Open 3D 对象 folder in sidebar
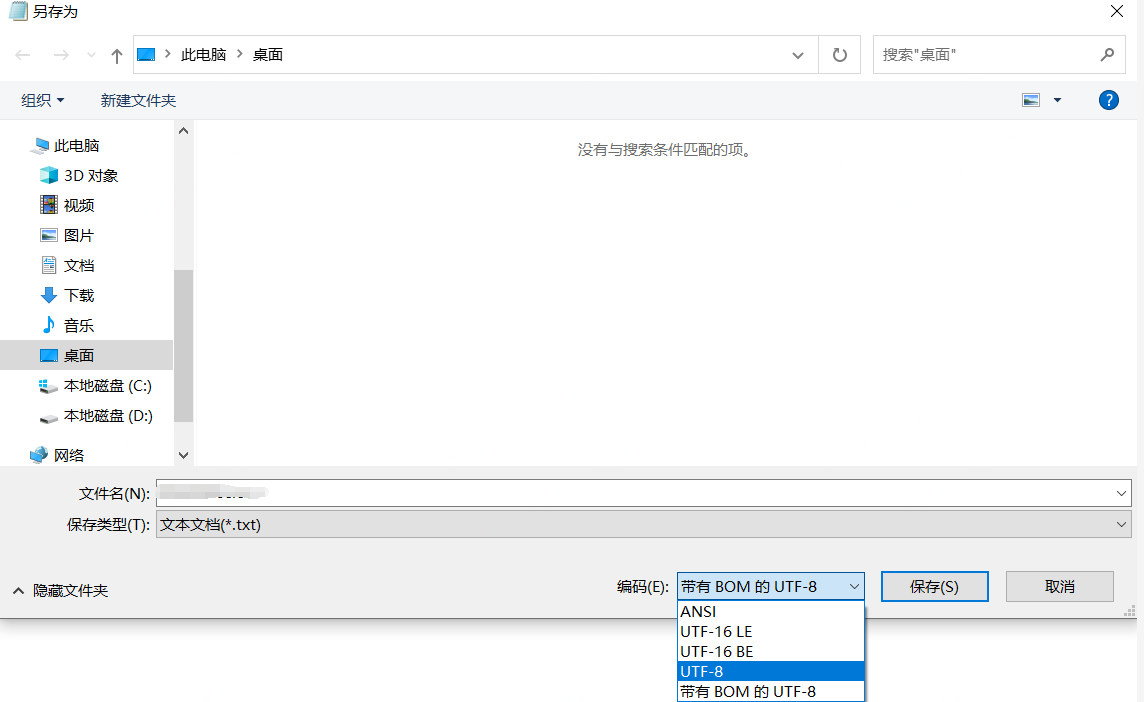 pos(90,176)
